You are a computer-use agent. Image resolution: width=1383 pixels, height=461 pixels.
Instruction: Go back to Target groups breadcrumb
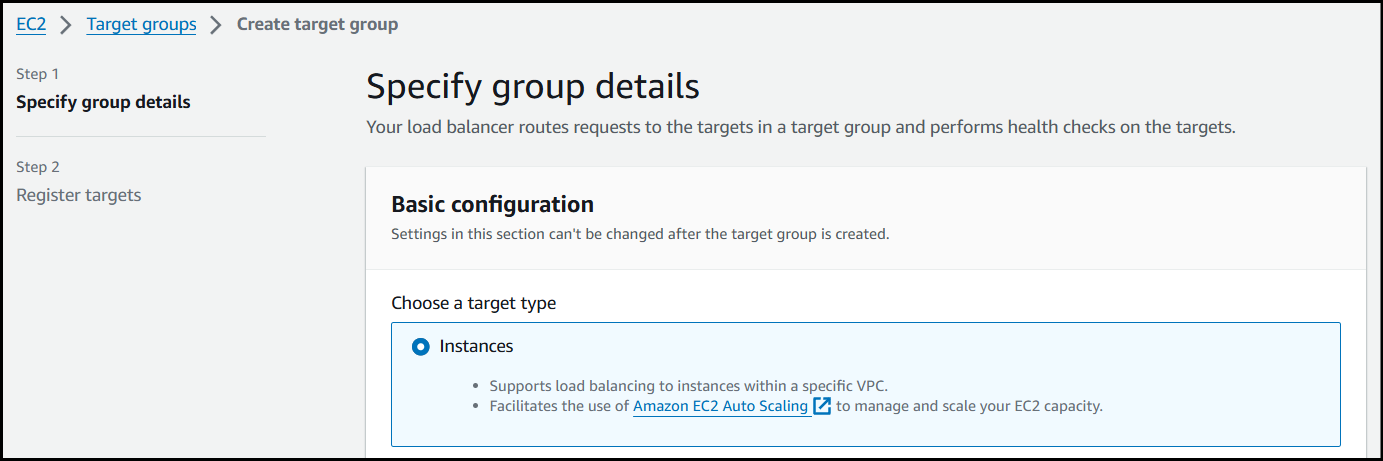pos(141,24)
